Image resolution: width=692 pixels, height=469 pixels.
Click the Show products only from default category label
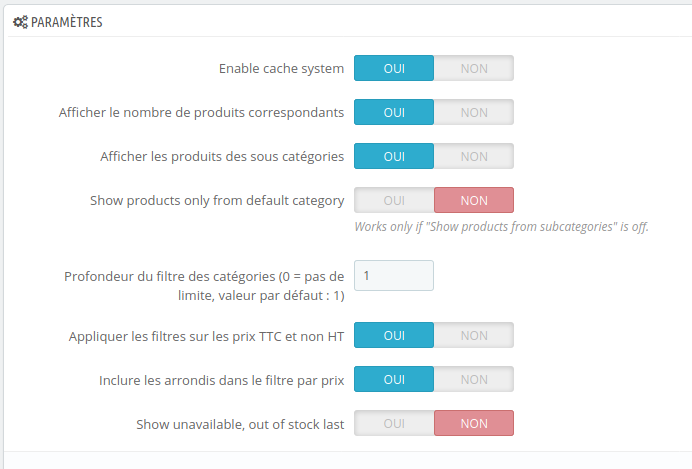[x=217, y=200]
